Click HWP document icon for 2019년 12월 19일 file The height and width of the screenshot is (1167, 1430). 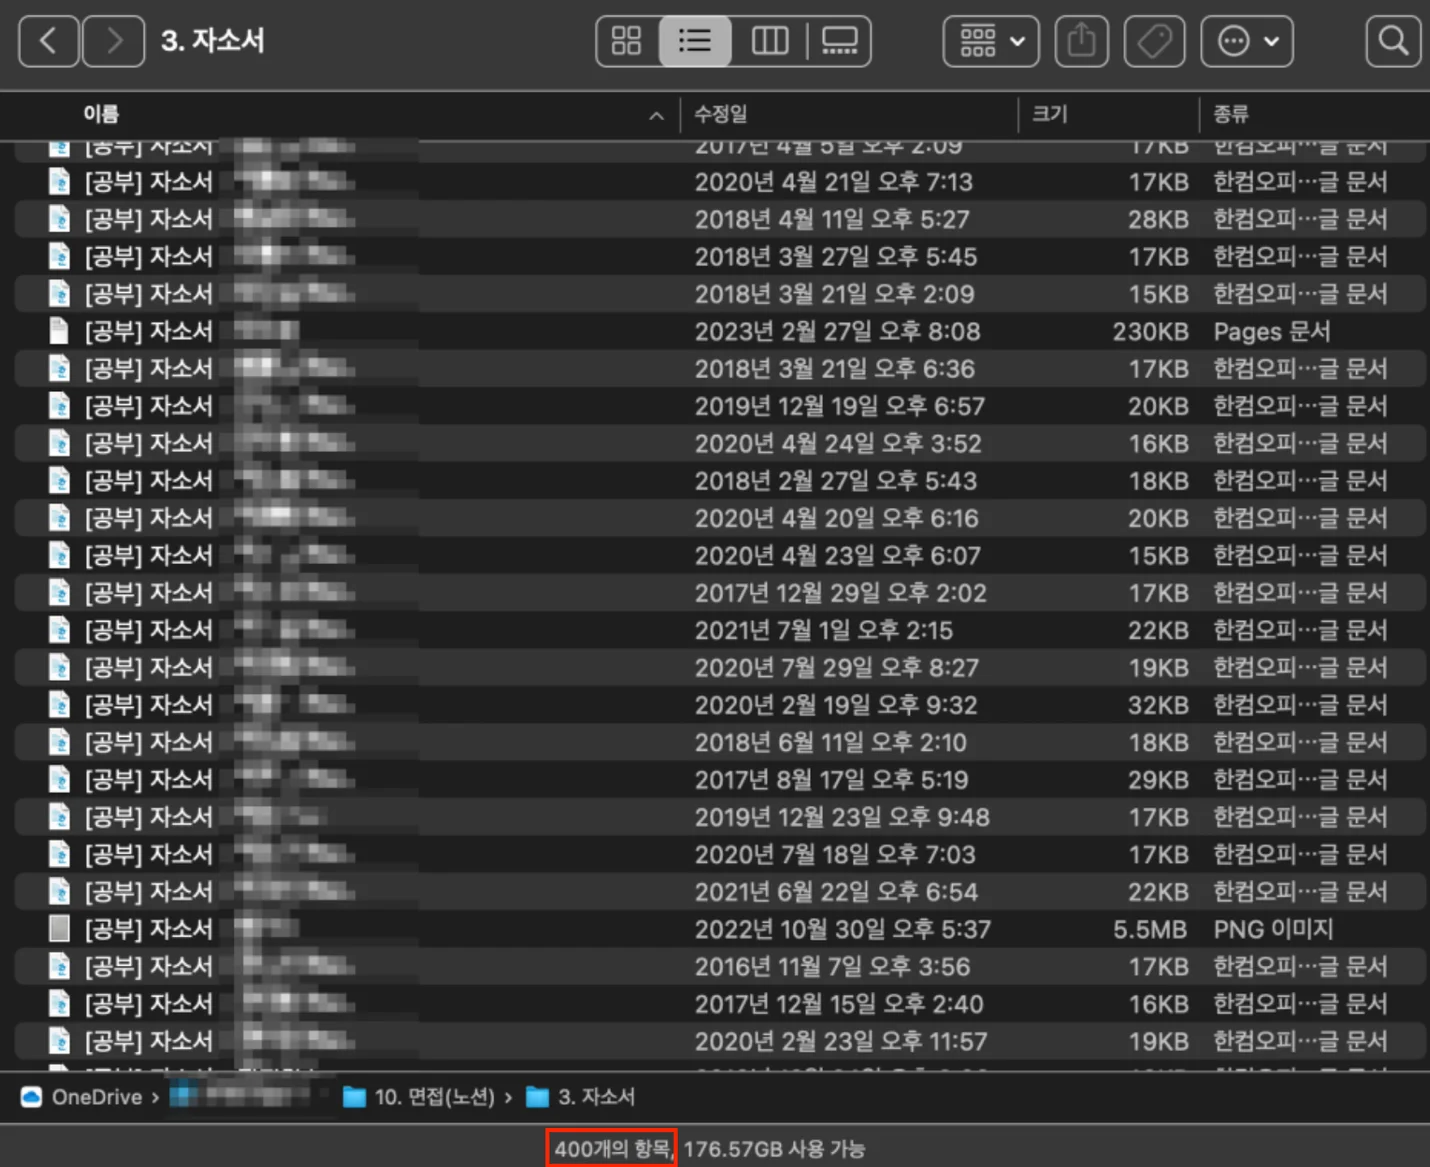59,406
